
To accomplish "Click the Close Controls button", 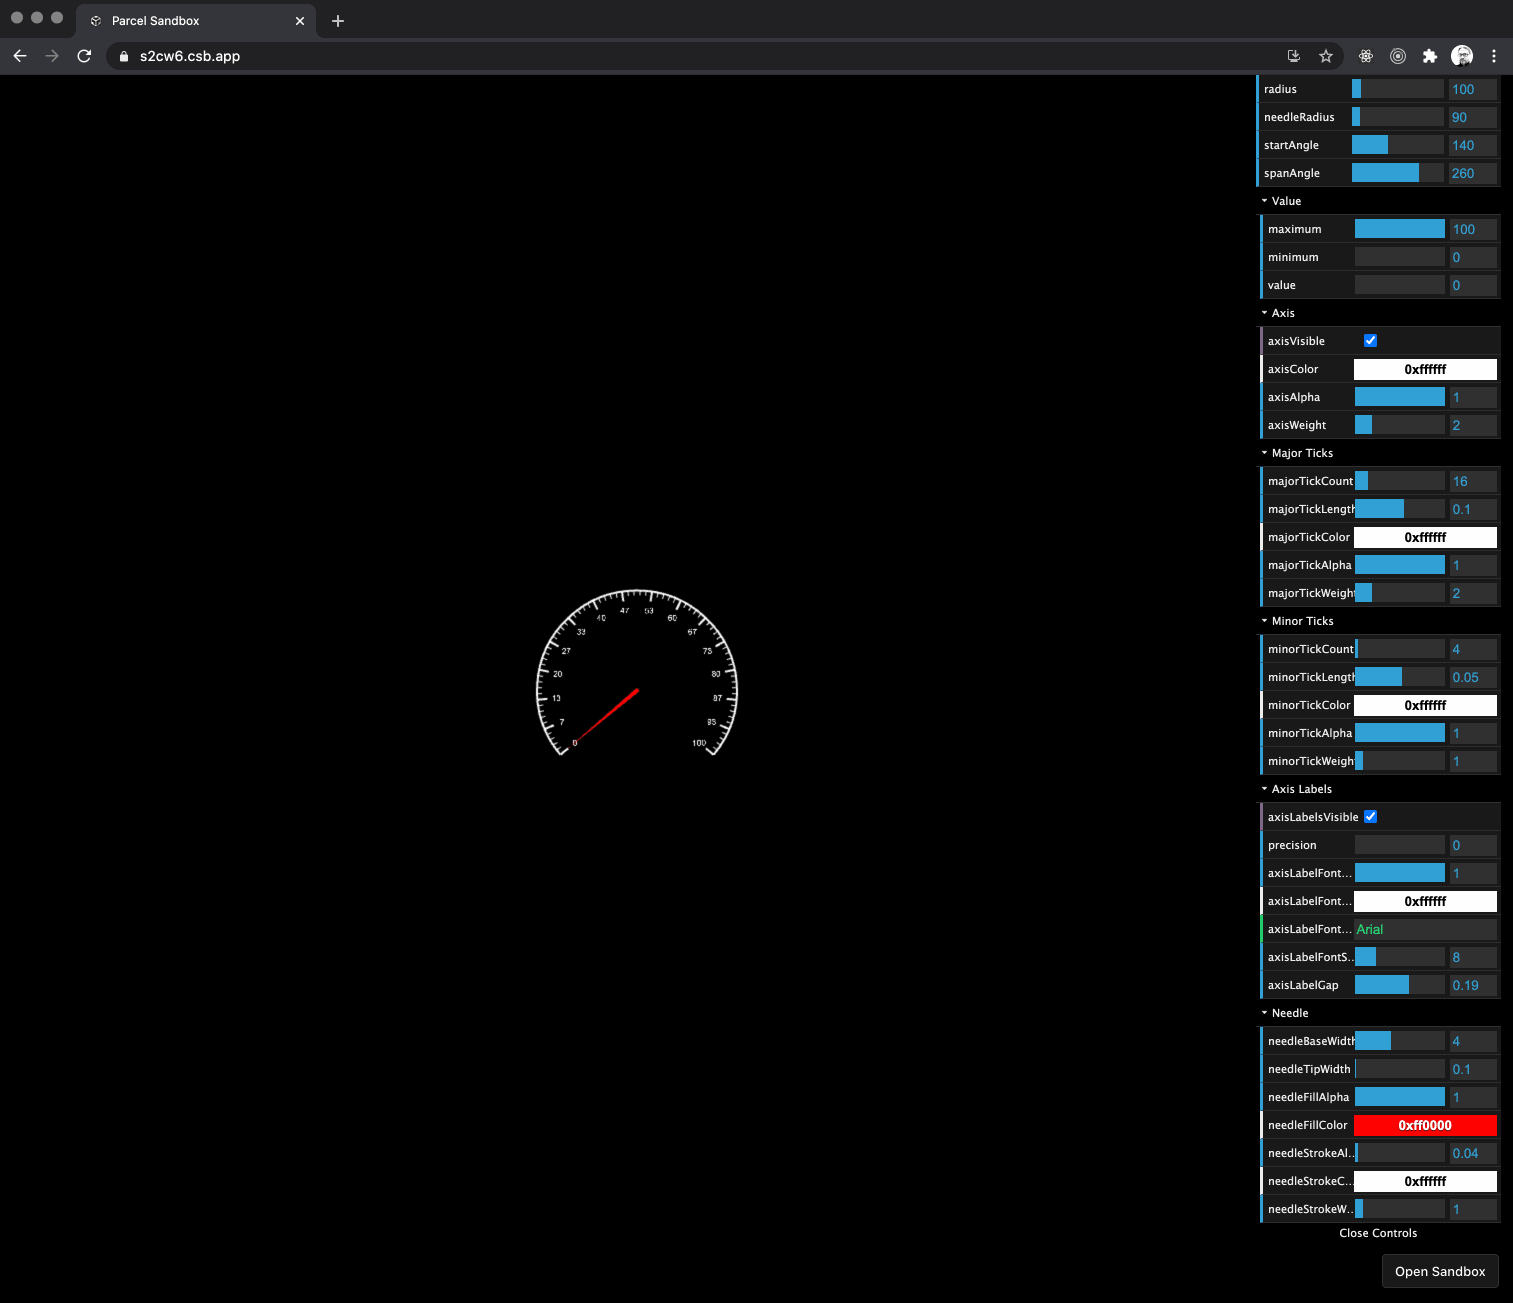I will (x=1378, y=1232).
